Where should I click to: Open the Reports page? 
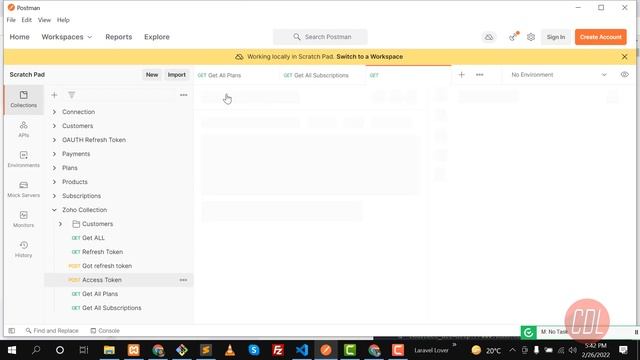(x=119, y=37)
